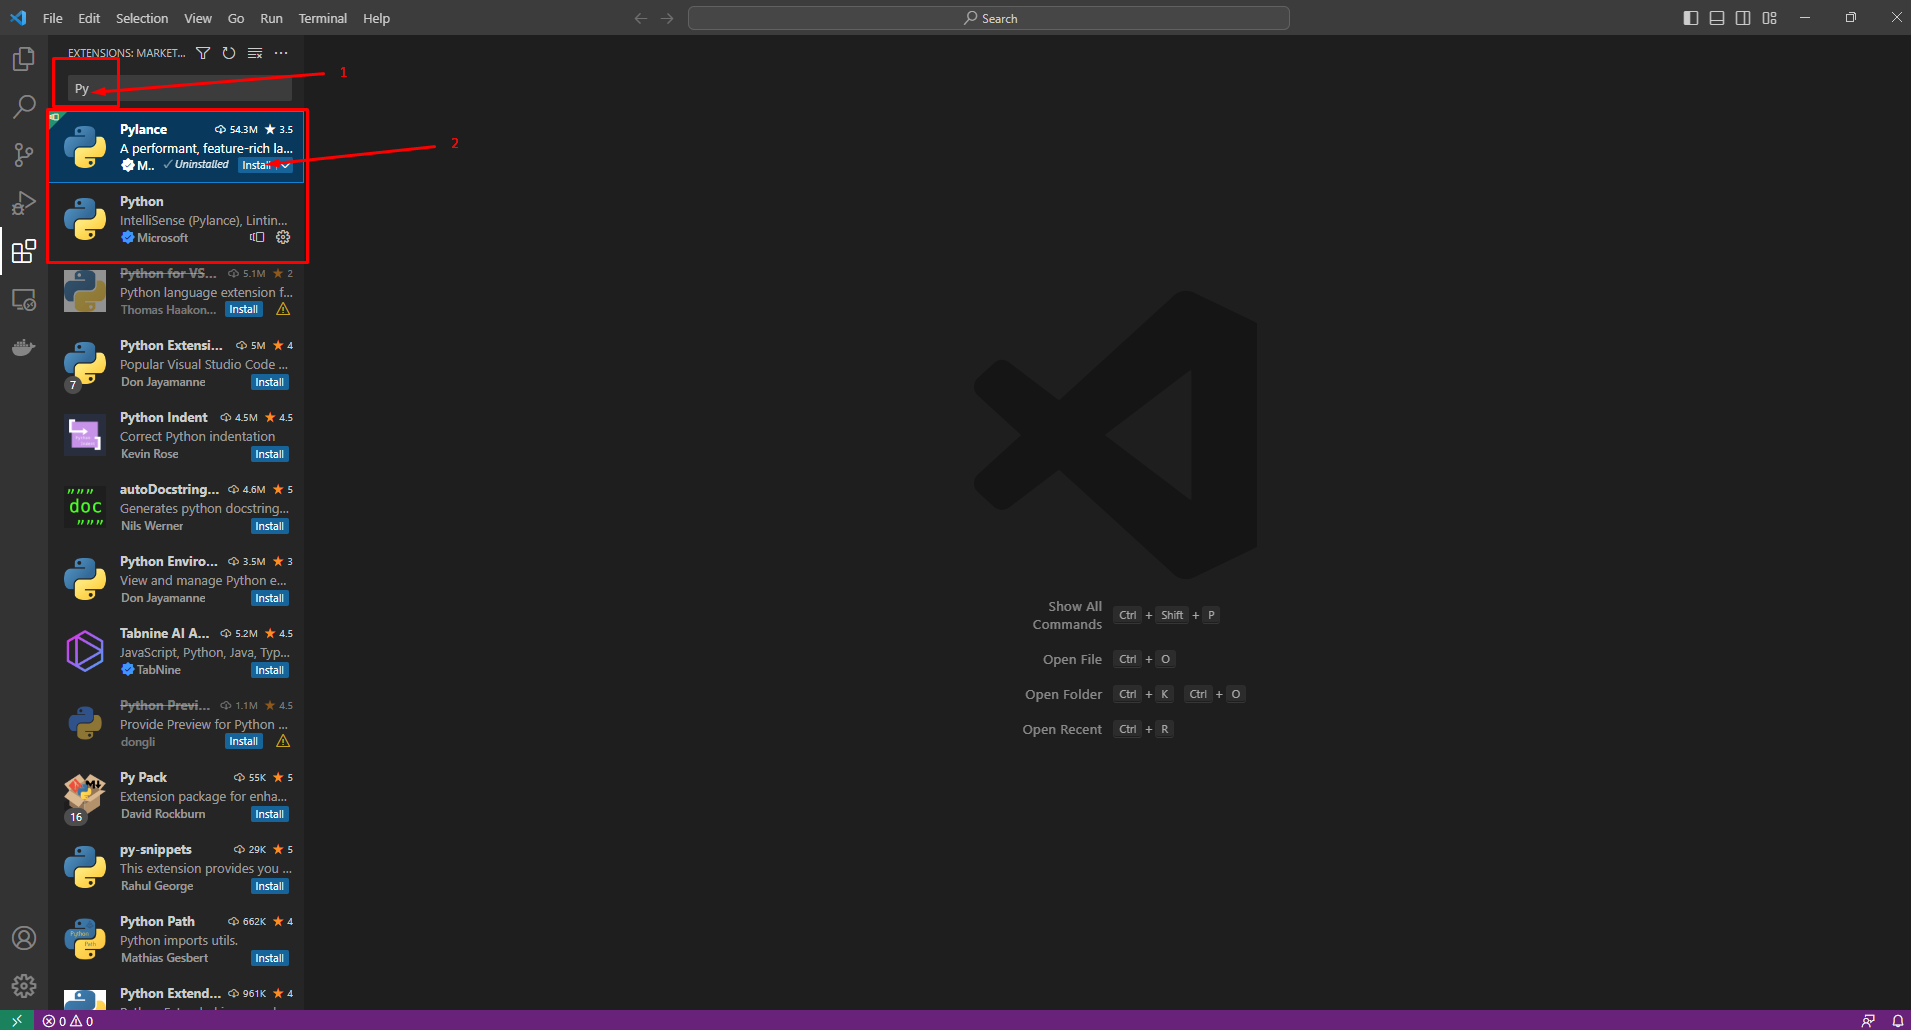
Task: Open the Help menu
Action: pos(377,18)
